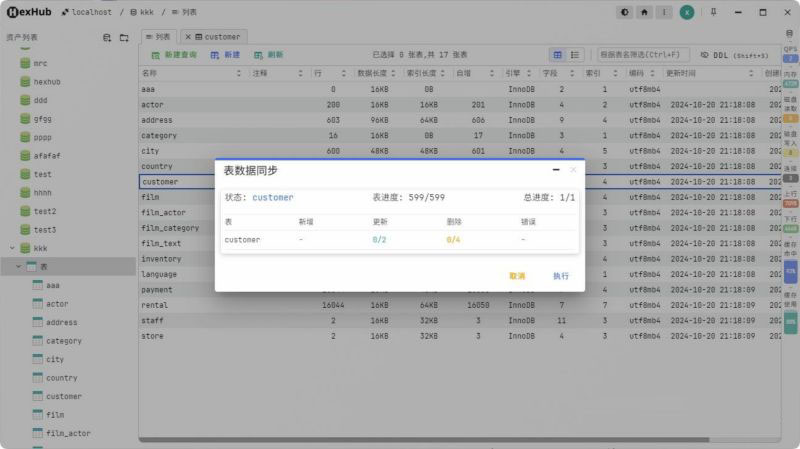The image size is (800, 449).
Task: Click the 0/4 delete count for customer
Action: (453, 239)
